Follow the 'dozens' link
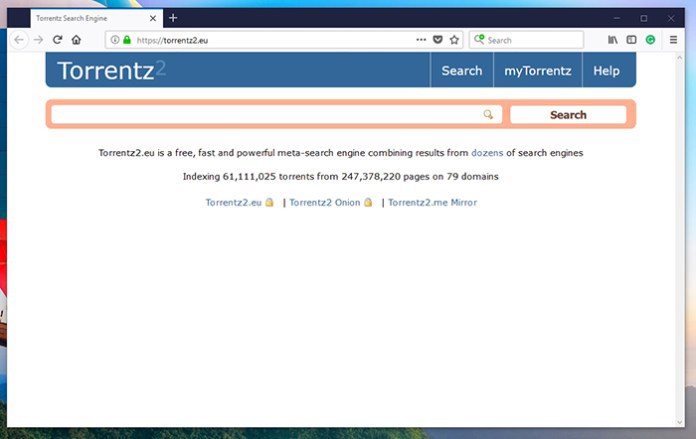This screenshot has height=439, width=696. (x=487, y=153)
